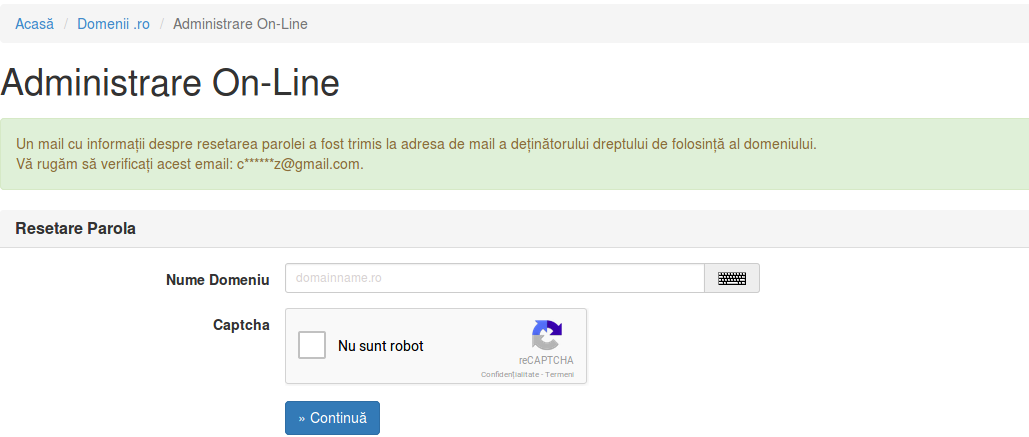The width and height of the screenshot is (1029, 437).
Task: Click the green password reset confirmation alert
Action: click(x=514, y=154)
